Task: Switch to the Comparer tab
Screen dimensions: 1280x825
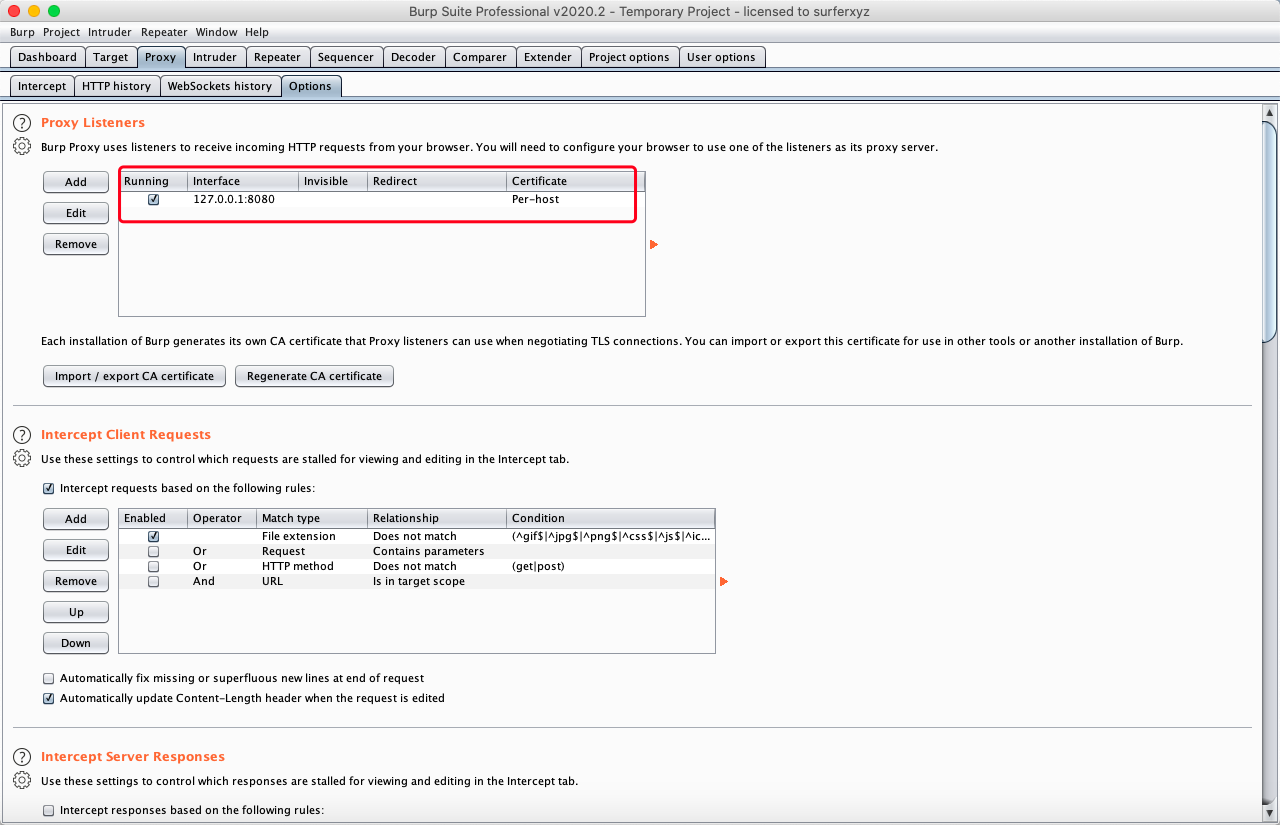Action: (480, 57)
